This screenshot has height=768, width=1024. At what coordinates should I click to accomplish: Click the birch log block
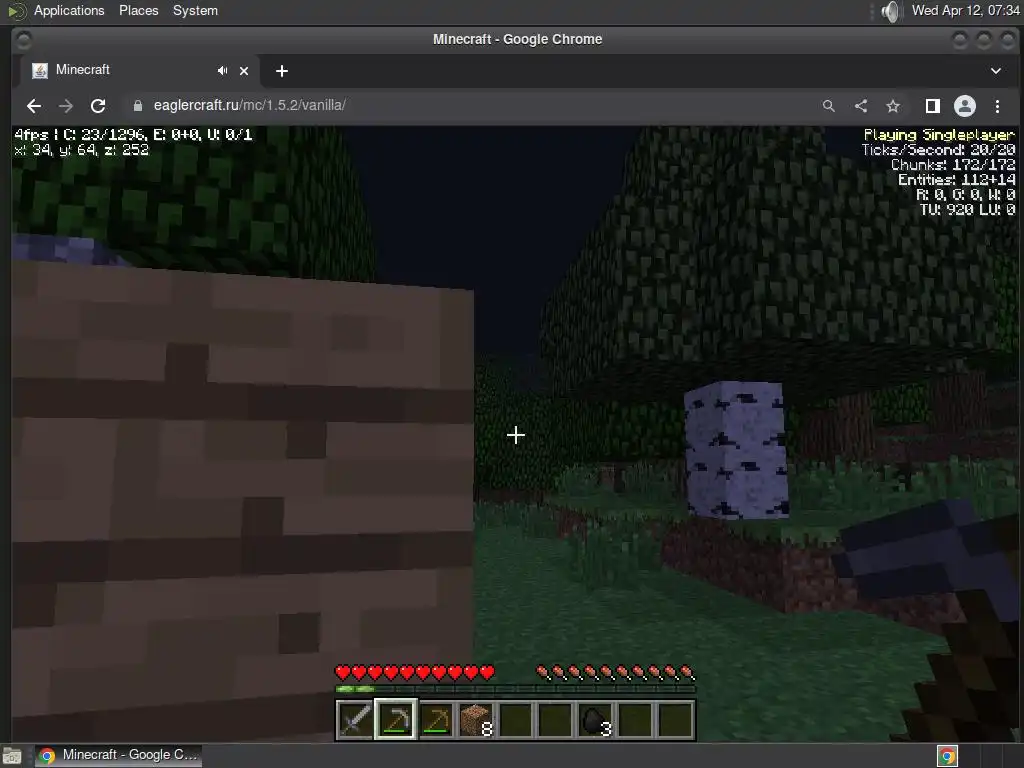(735, 451)
